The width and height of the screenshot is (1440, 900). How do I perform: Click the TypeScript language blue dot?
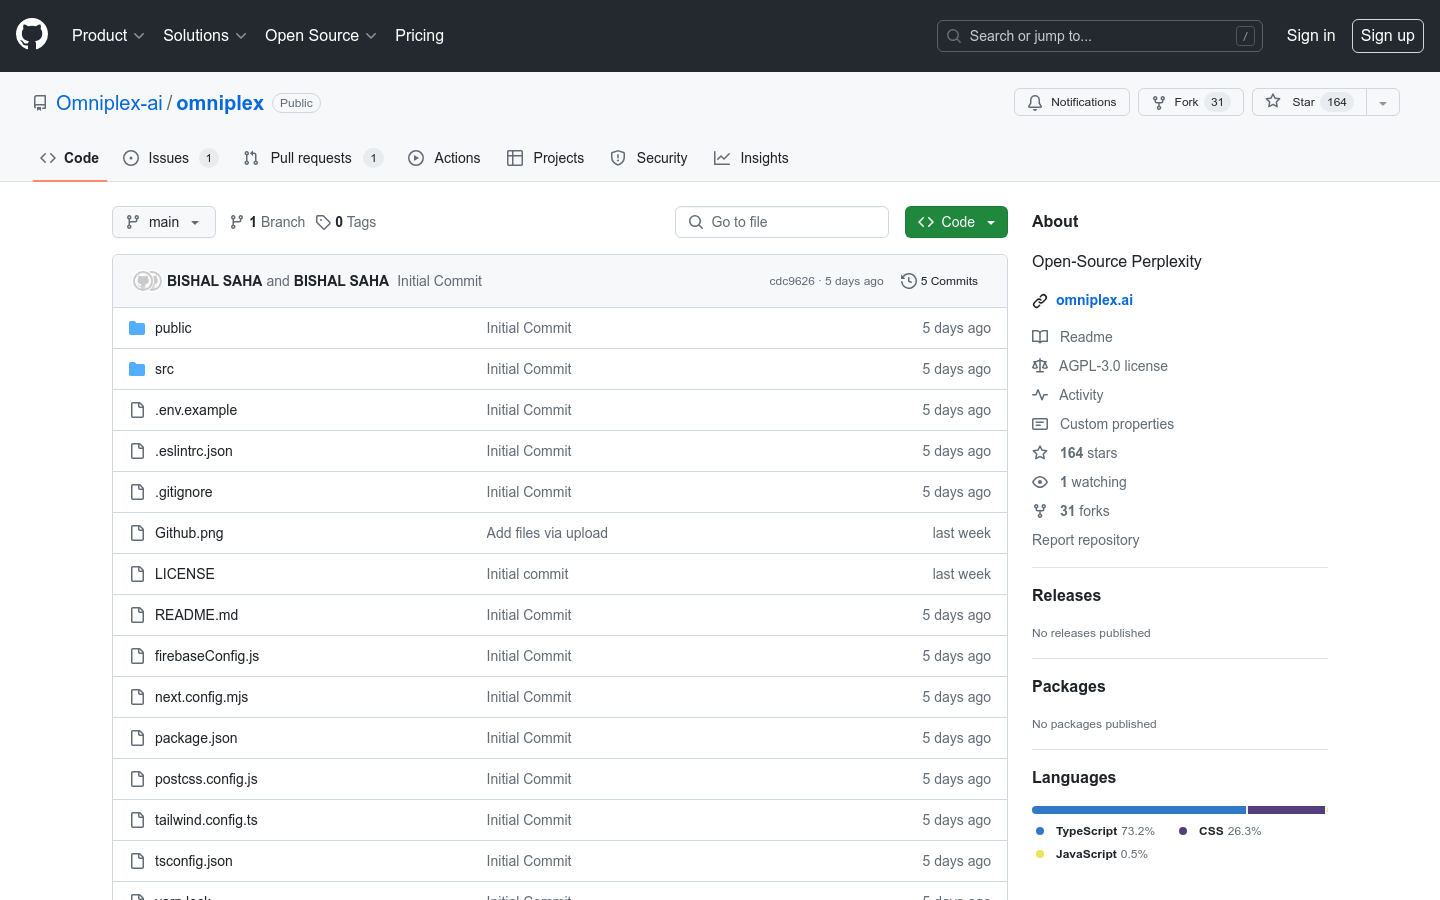pyautogui.click(x=1040, y=831)
